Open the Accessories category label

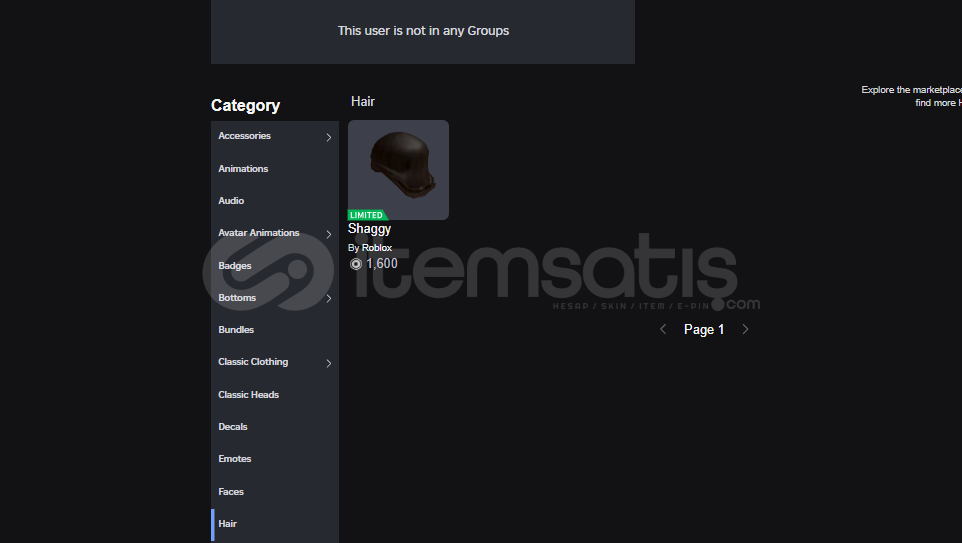pyautogui.click(x=244, y=136)
